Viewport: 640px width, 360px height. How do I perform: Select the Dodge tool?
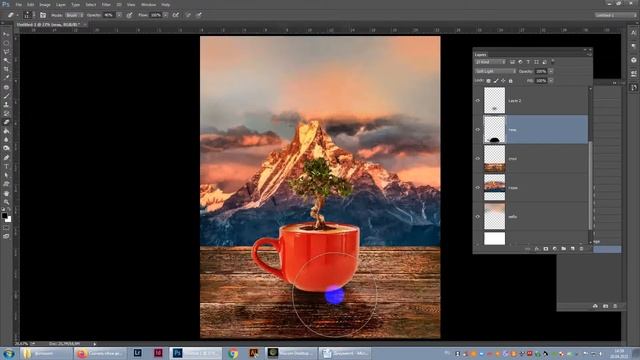point(6,148)
